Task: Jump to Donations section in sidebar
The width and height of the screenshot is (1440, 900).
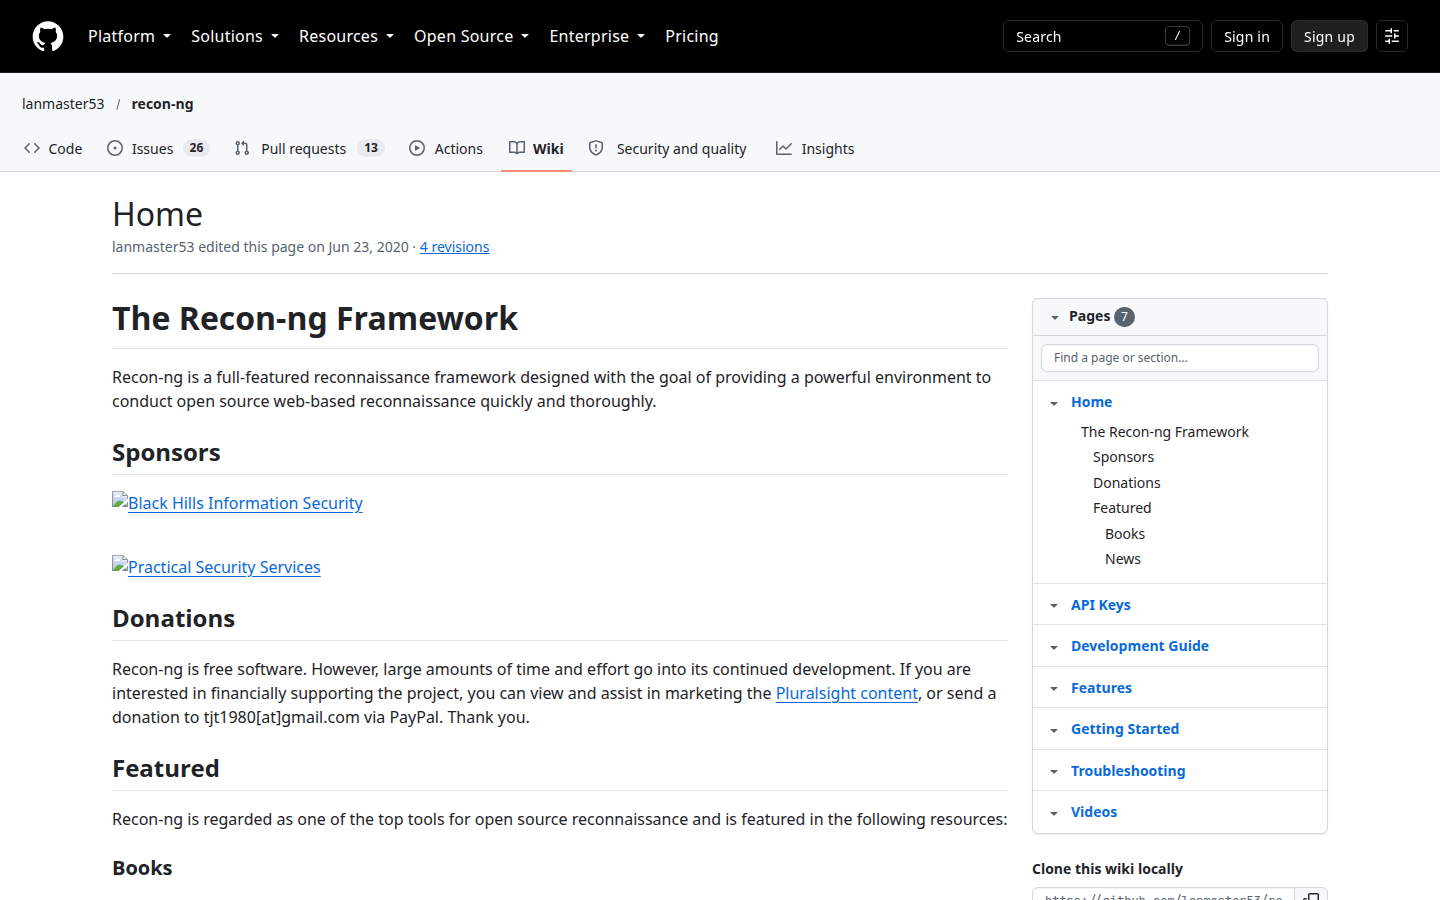Action: coord(1126,483)
